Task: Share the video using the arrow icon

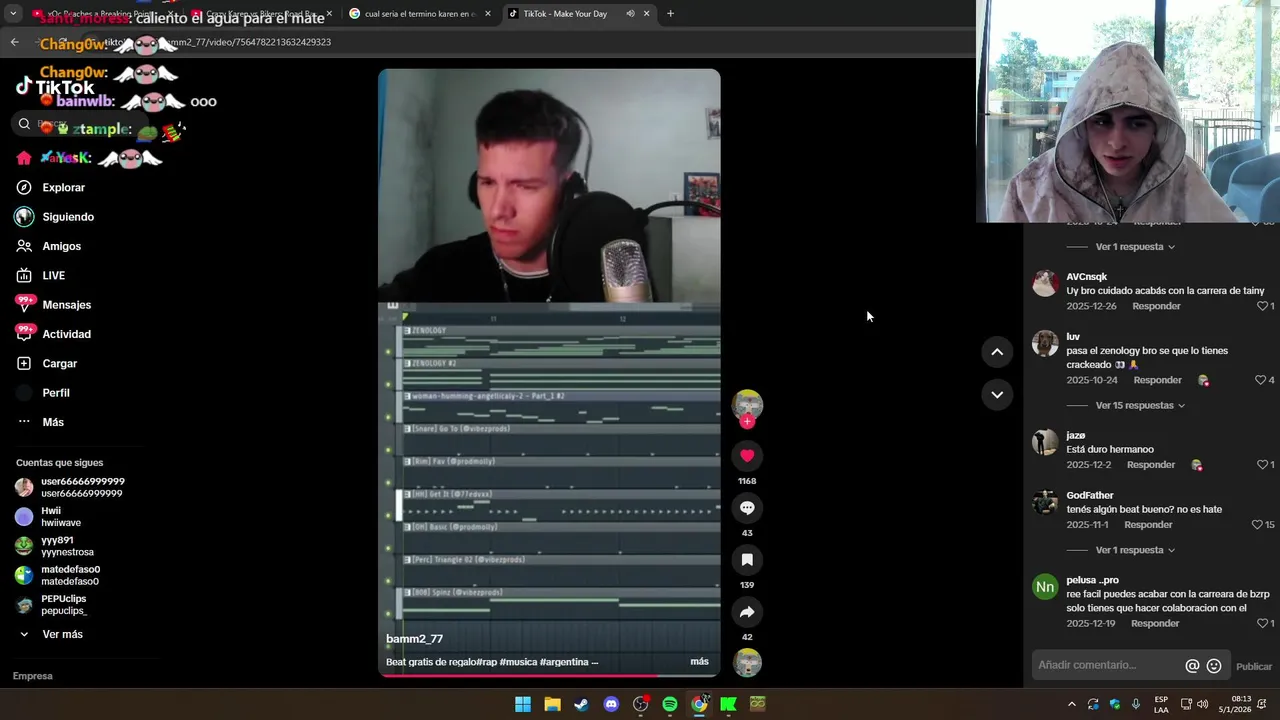Action: (747, 612)
